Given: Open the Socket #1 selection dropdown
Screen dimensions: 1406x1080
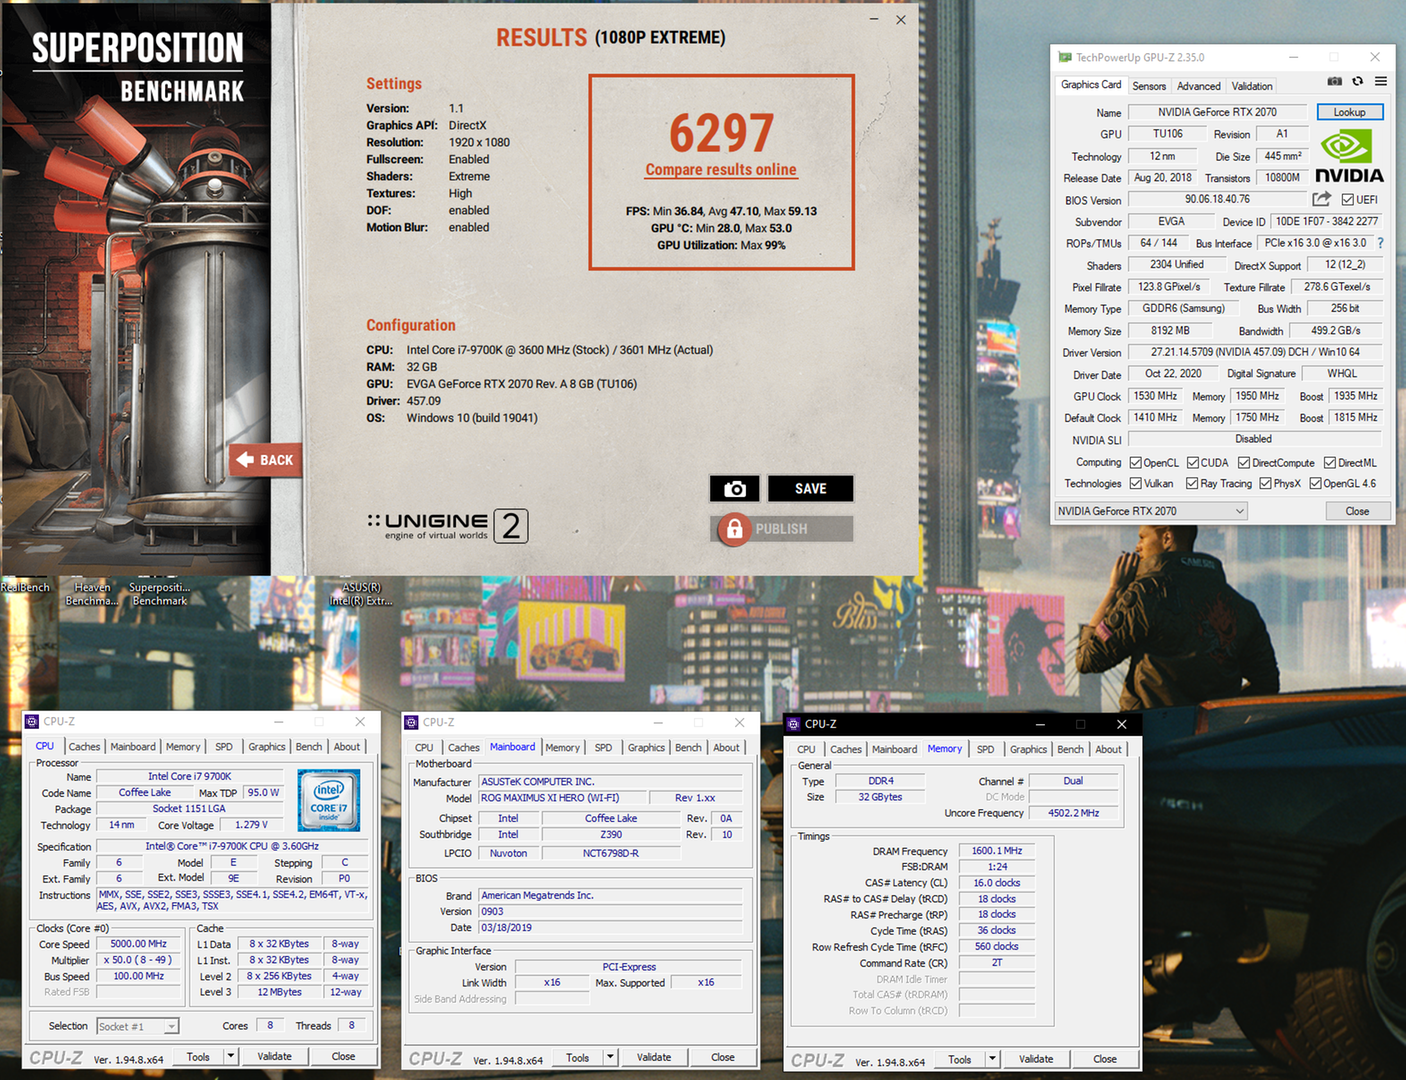Looking at the screenshot, I should click(x=138, y=1026).
